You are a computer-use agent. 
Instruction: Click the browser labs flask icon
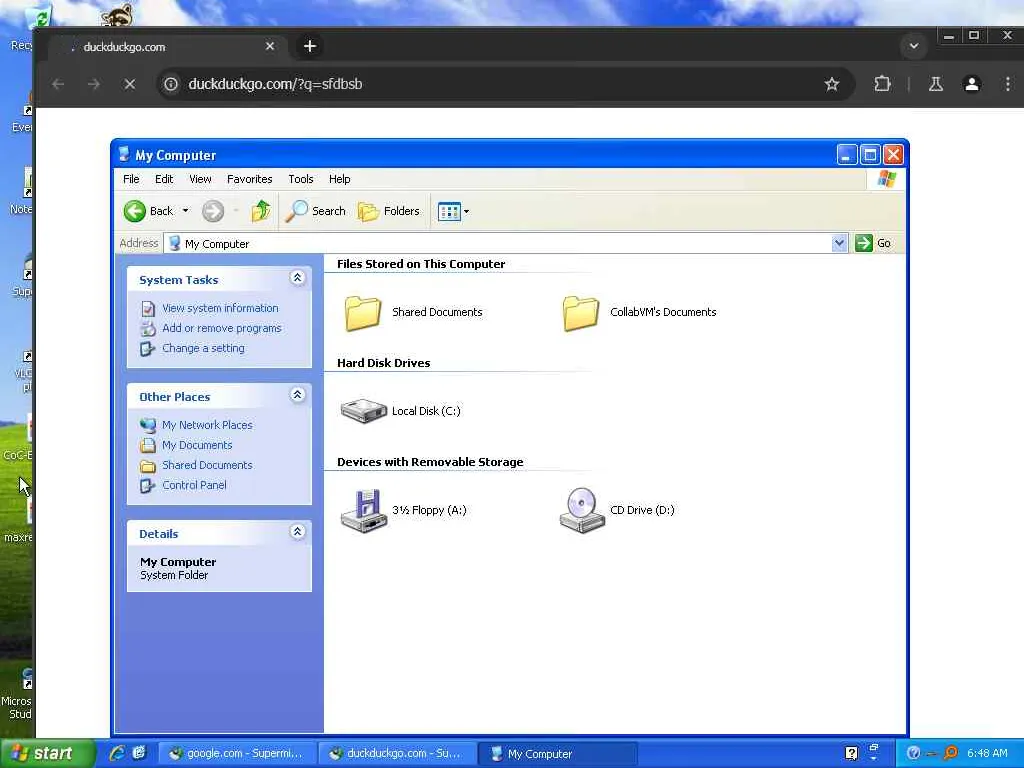[936, 84]
